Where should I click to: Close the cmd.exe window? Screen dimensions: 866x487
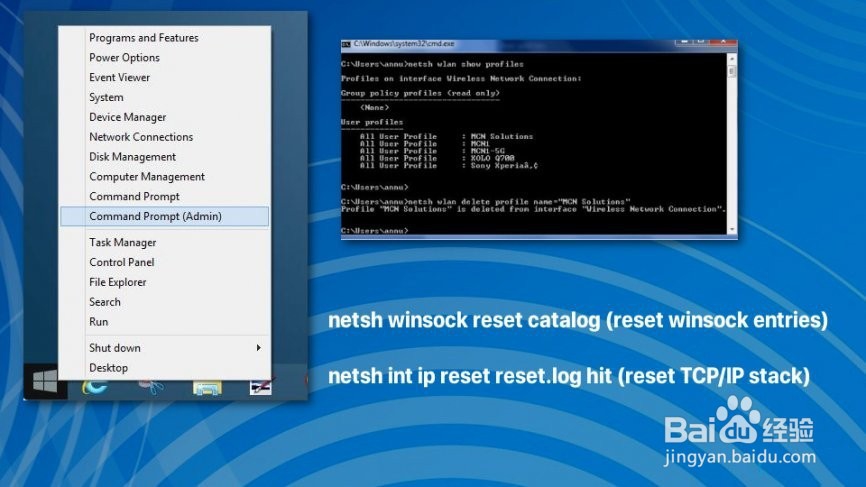(723, 42)
